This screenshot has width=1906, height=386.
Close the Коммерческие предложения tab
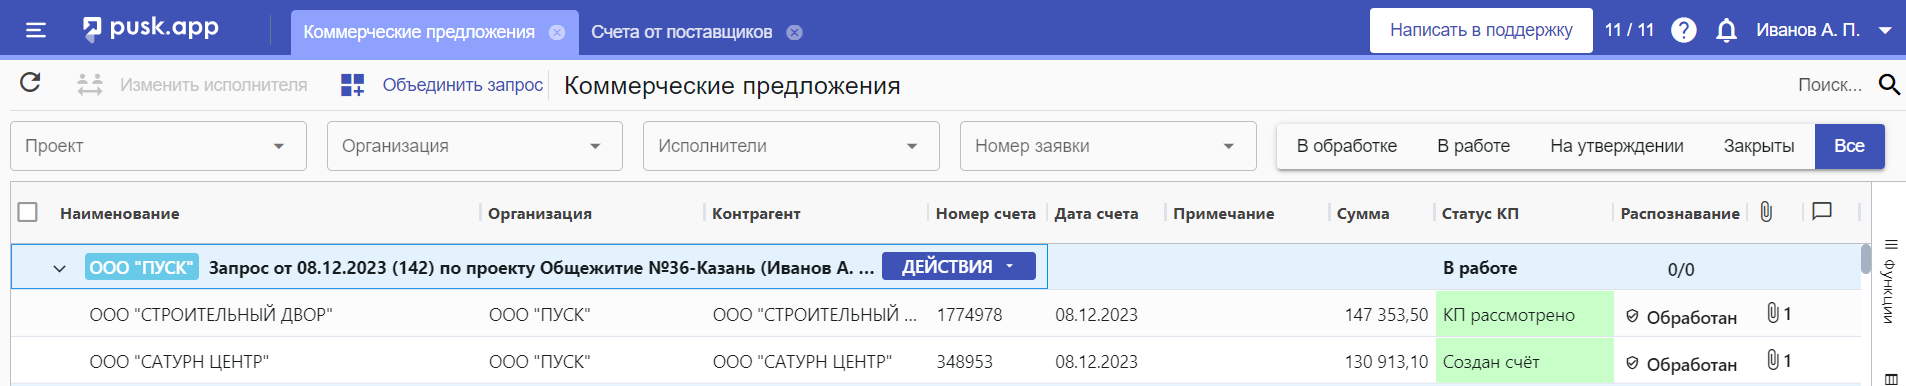click(x=557, y=32)
